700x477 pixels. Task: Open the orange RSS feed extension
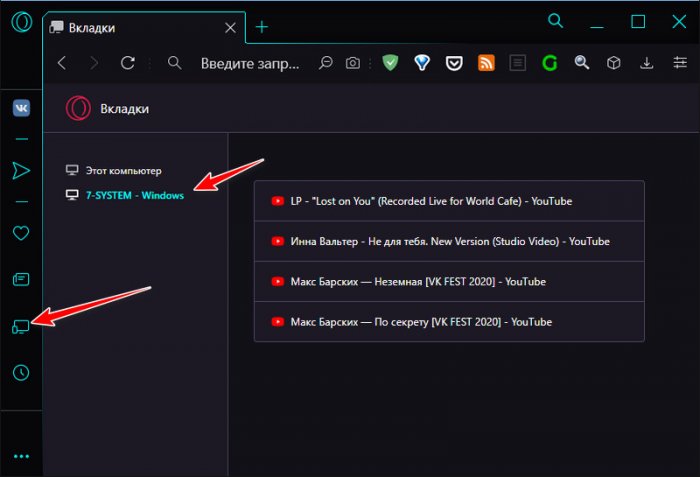(486, 63)
